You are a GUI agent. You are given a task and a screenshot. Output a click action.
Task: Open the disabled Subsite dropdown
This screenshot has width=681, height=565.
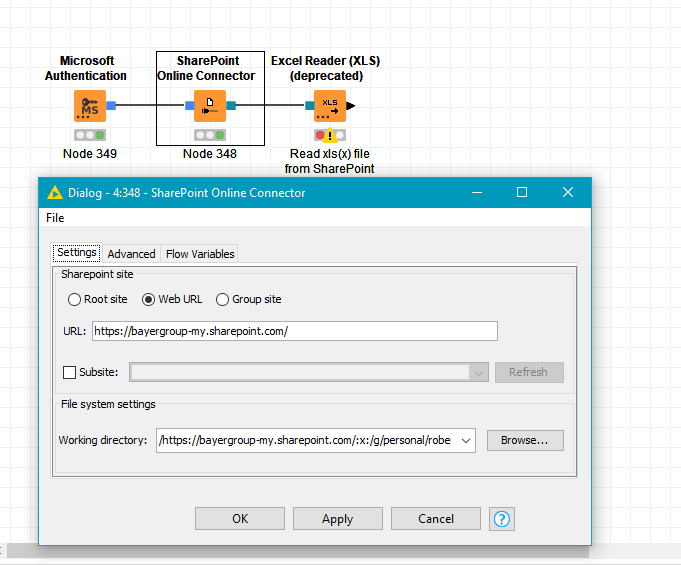pos(309,372)
